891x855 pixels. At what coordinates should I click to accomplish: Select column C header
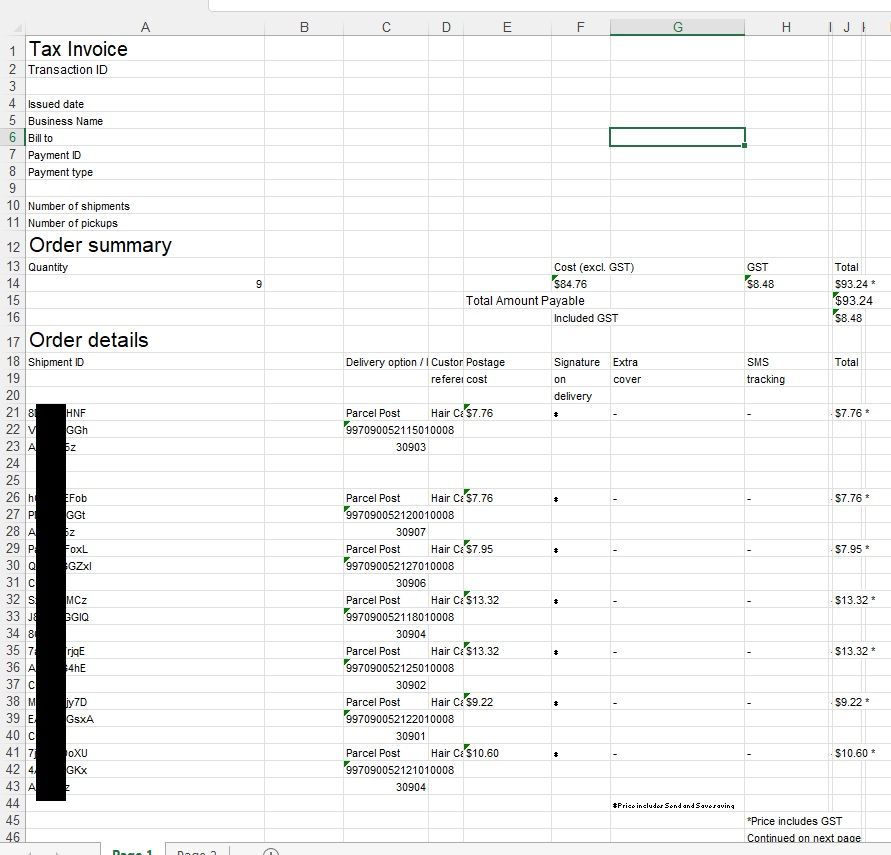click(386, 27)
